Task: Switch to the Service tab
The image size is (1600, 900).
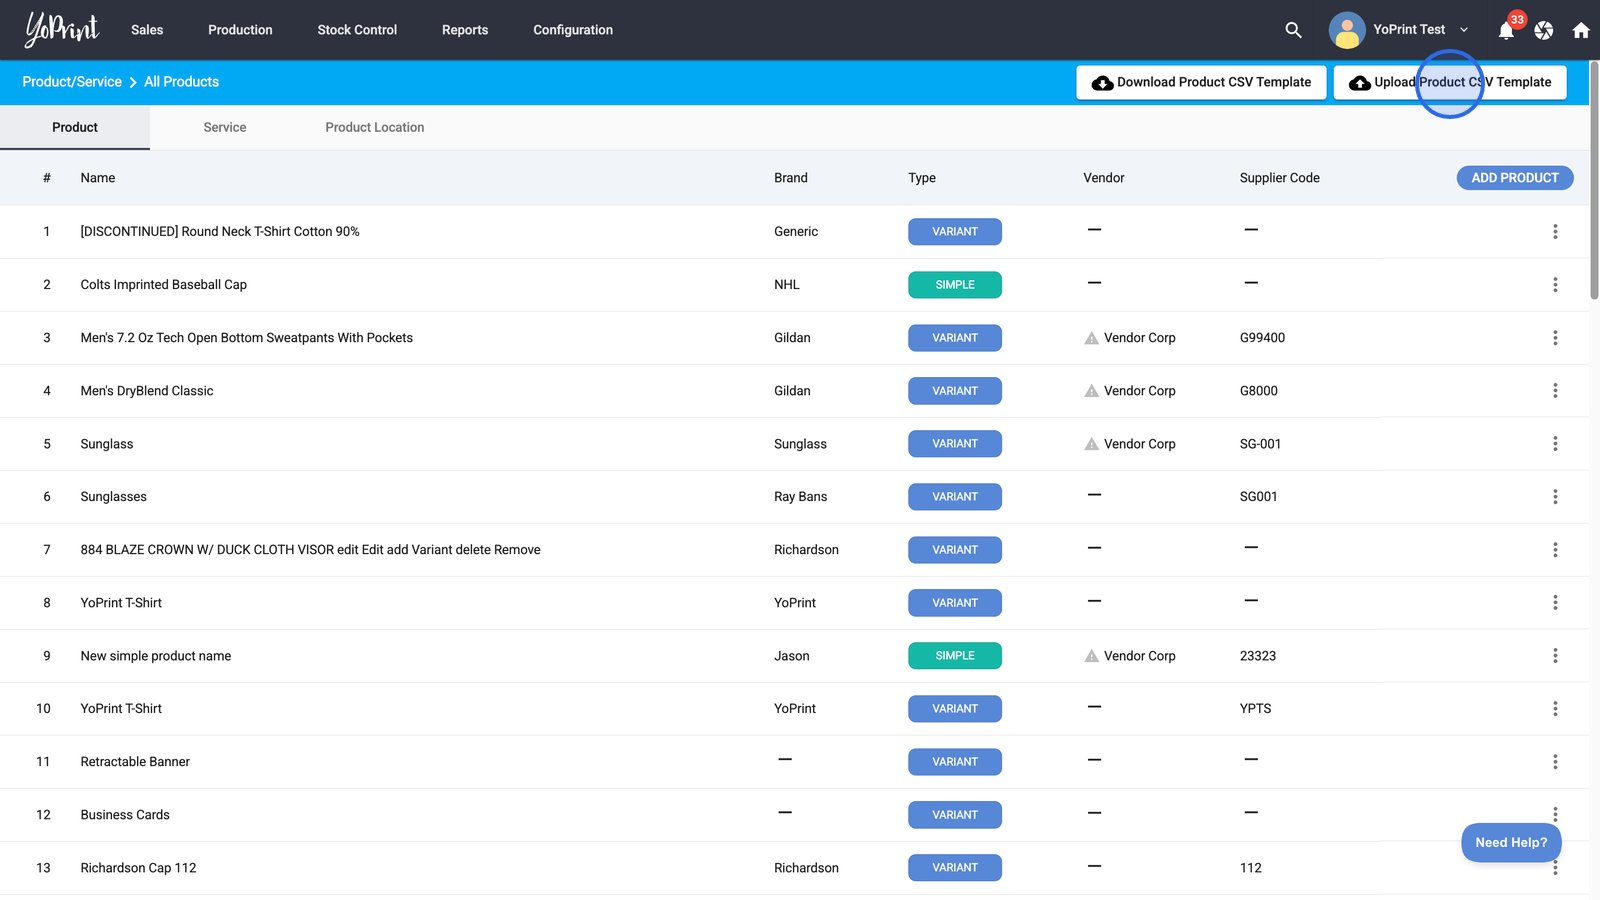Action: pyautogui.click(x=224, y=127)
